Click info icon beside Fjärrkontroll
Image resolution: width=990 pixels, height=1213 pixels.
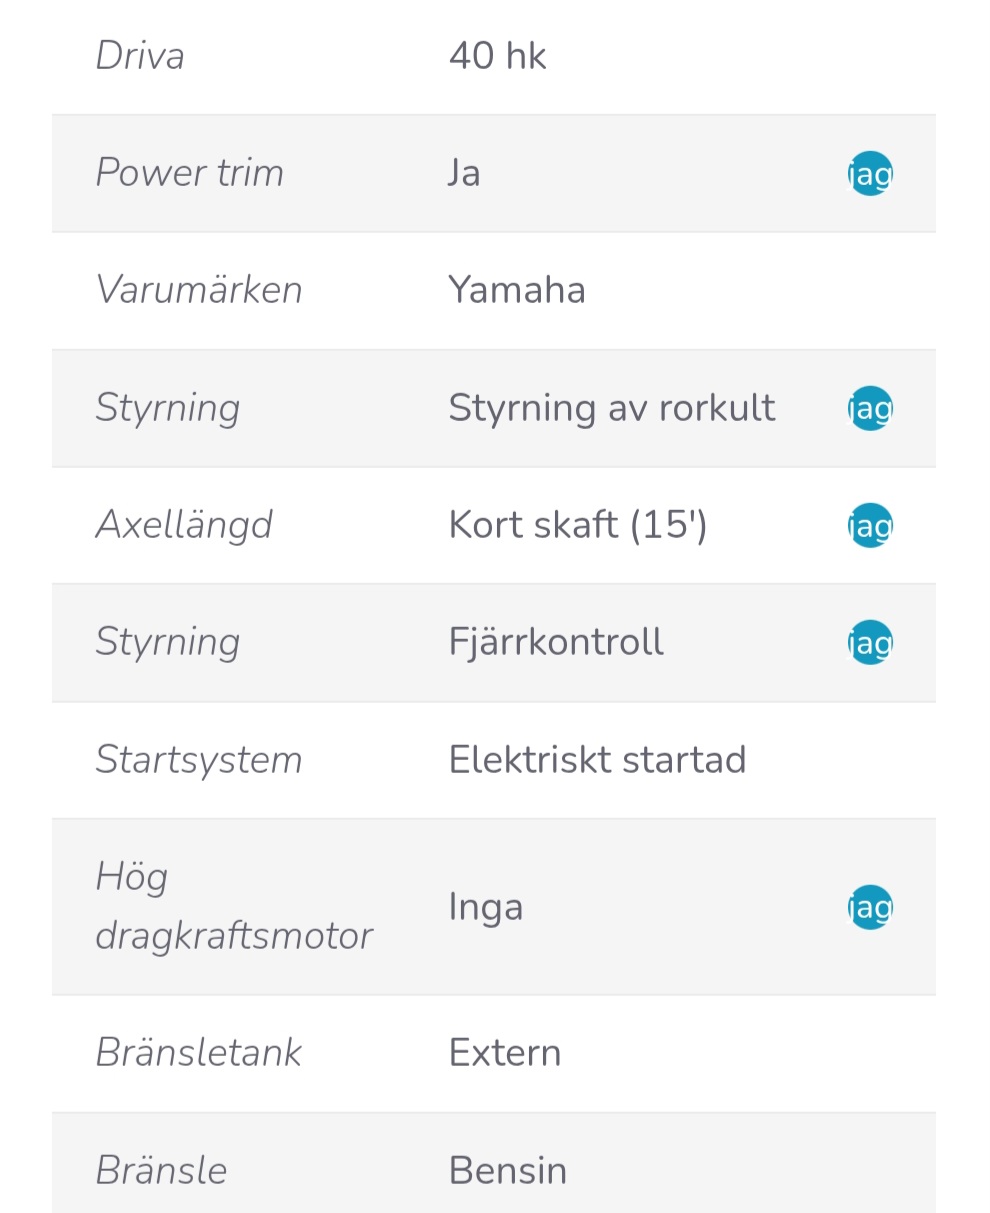(870, 643)
